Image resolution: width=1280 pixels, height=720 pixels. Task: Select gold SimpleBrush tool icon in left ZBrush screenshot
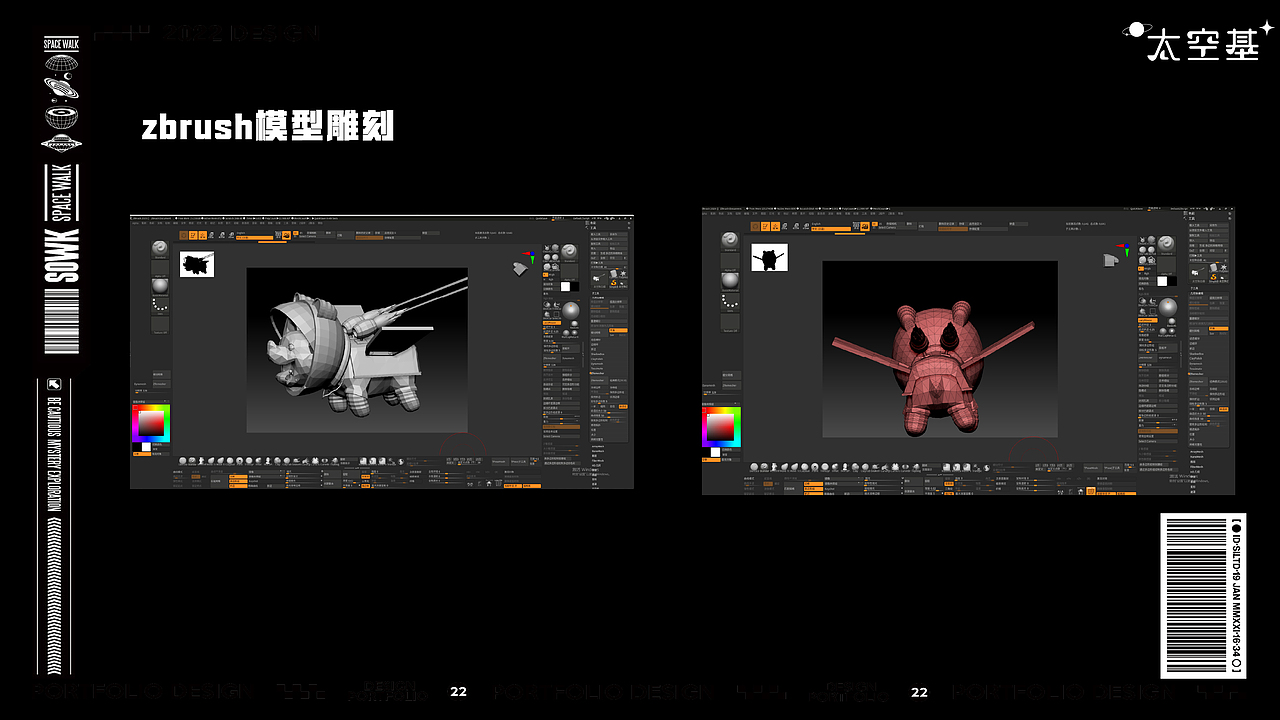(x=614, y=283)
